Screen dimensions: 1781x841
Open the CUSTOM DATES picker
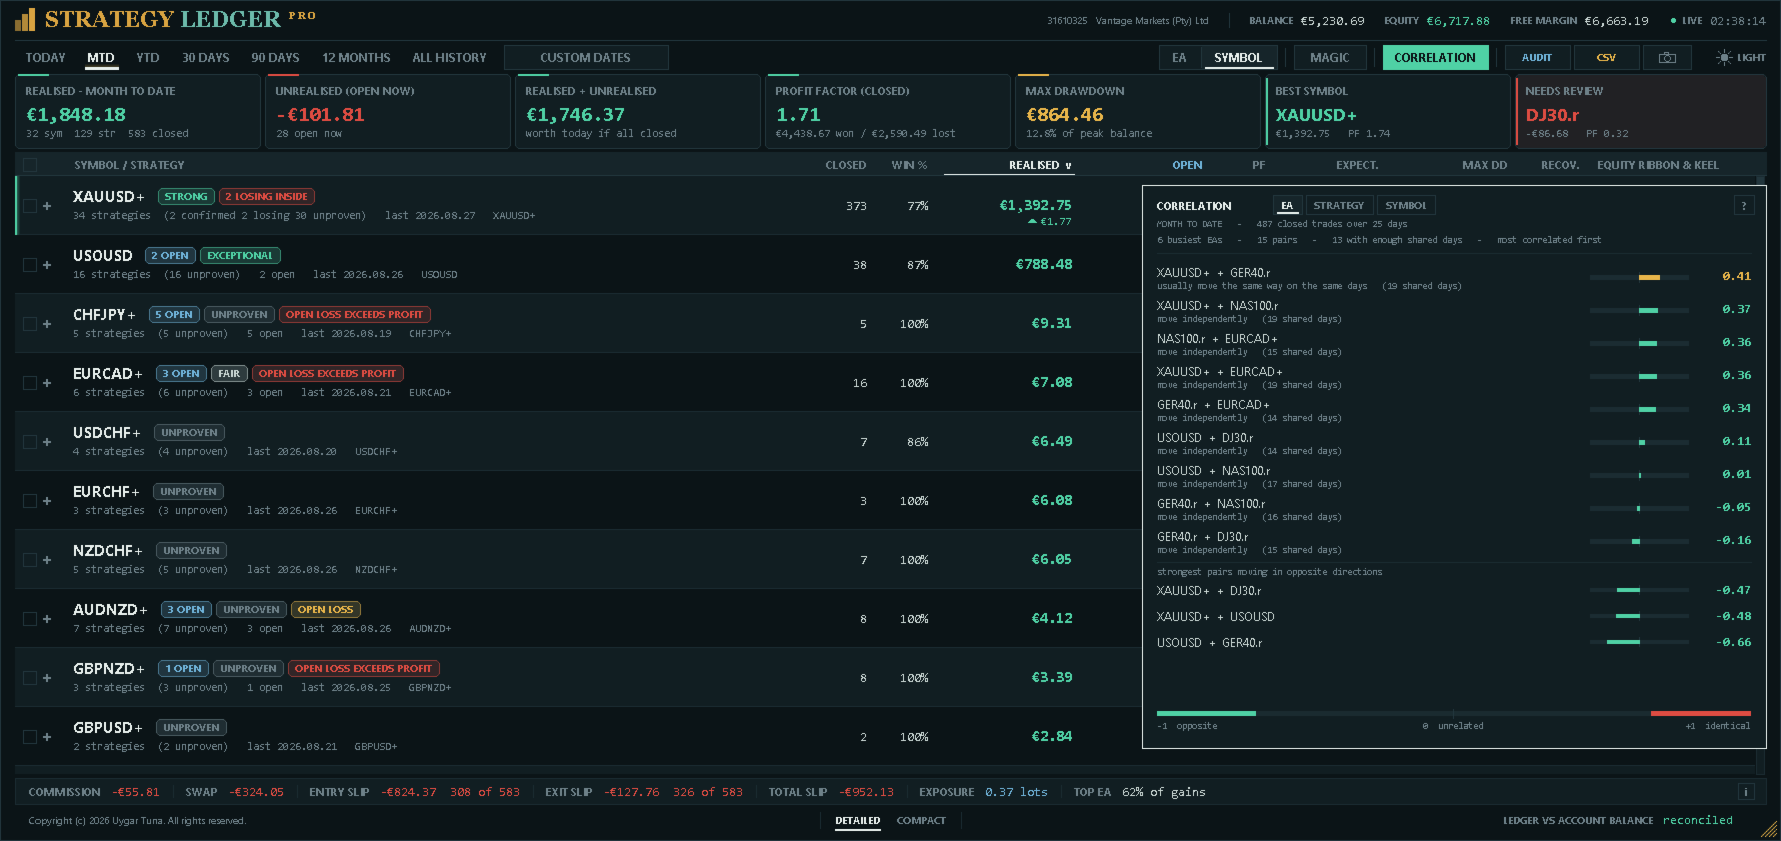pyautogui.click(x=586, y=58)
